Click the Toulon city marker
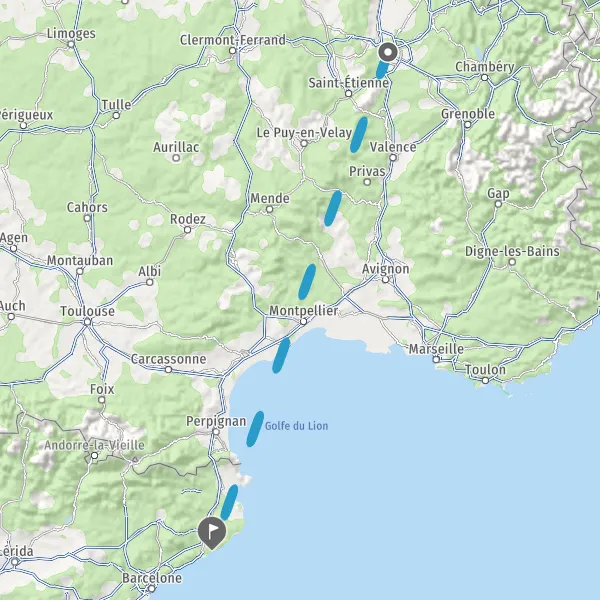The image size is (600, 600). point(485,380)
